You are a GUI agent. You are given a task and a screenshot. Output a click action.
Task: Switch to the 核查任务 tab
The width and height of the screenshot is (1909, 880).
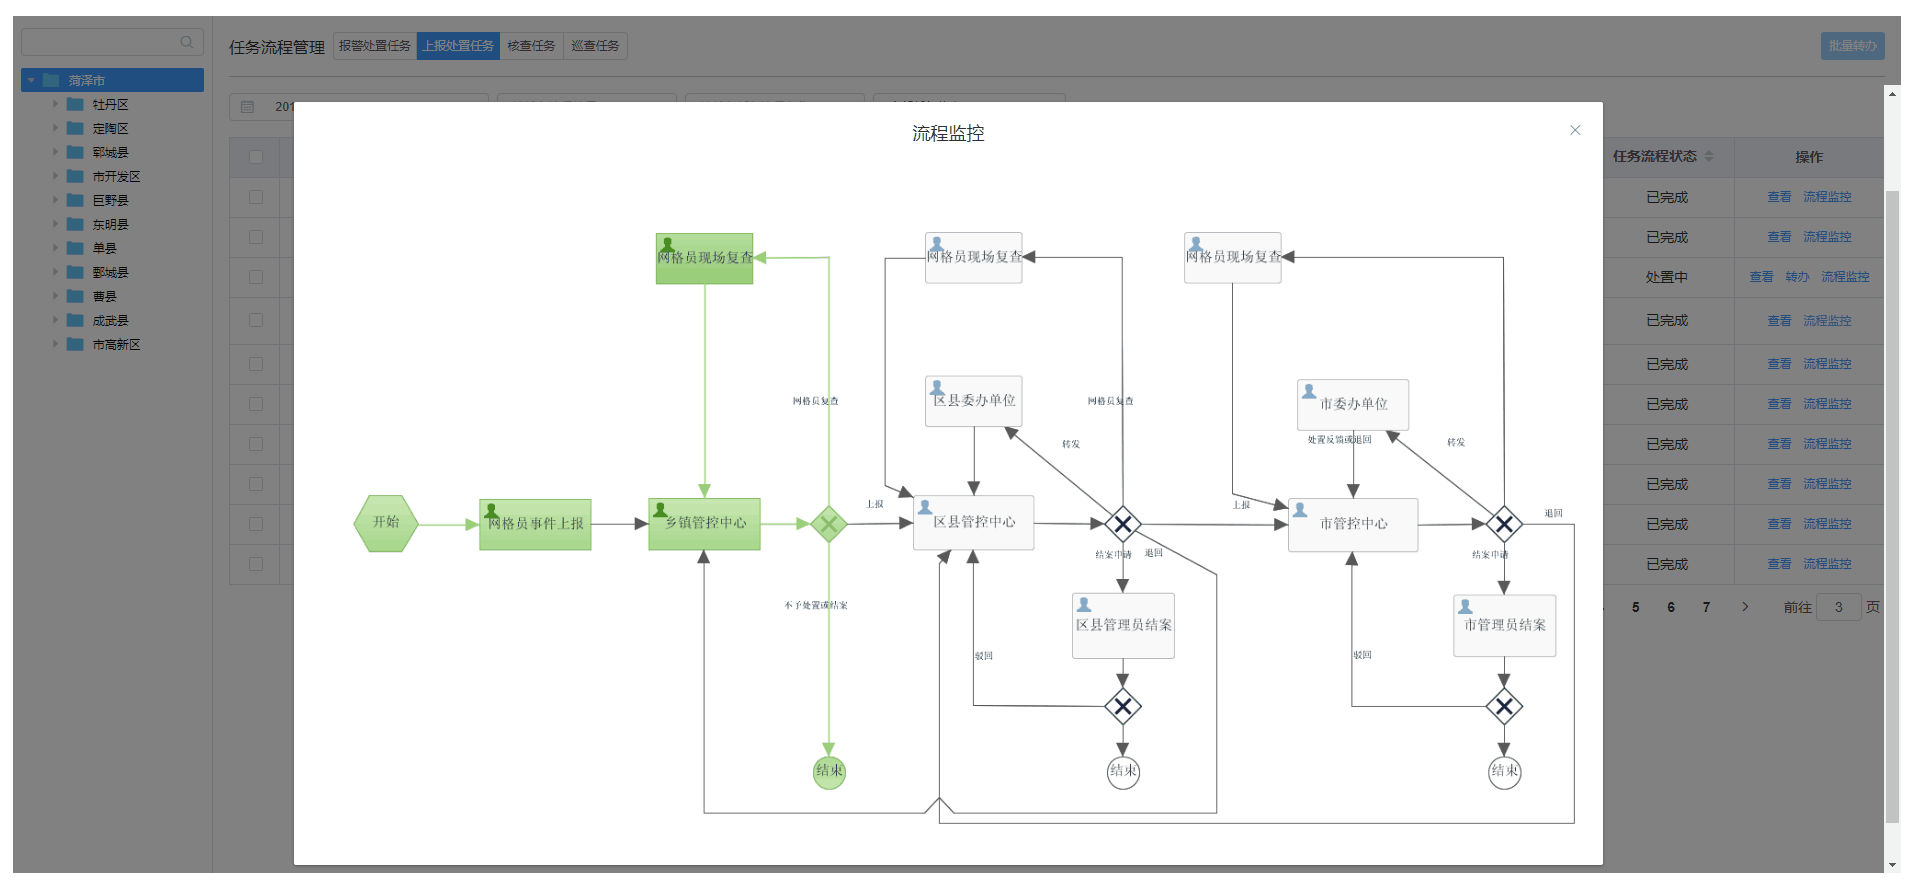(531, 46)
